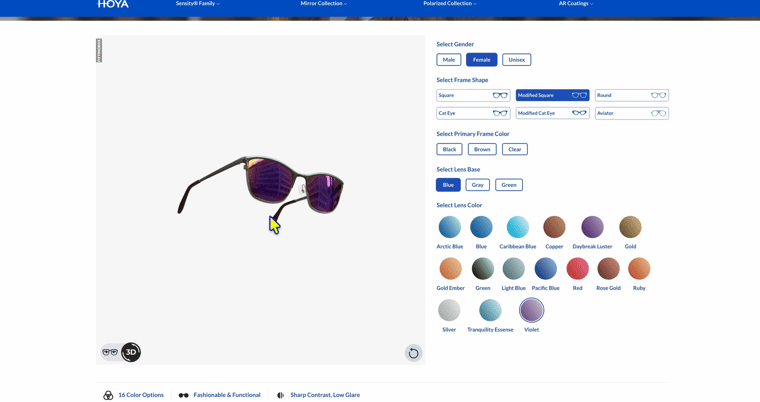Screen dimensions: 760x402
Task: Select Violet lens color swatch
Action: click(531, 310)
